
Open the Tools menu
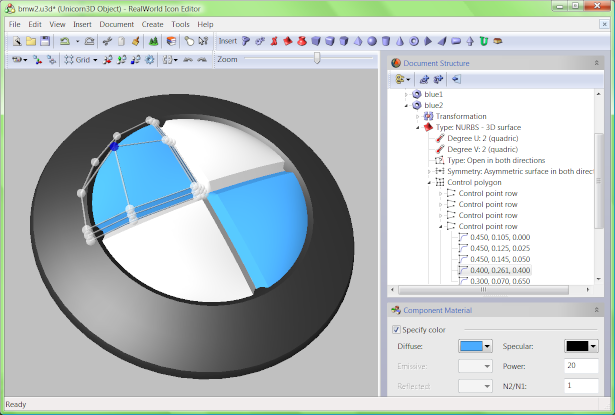point(181,23)
